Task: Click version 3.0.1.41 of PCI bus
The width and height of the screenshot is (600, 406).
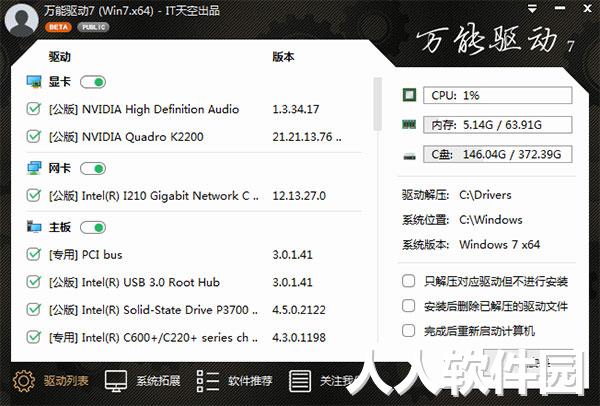Action: [292, 255]
